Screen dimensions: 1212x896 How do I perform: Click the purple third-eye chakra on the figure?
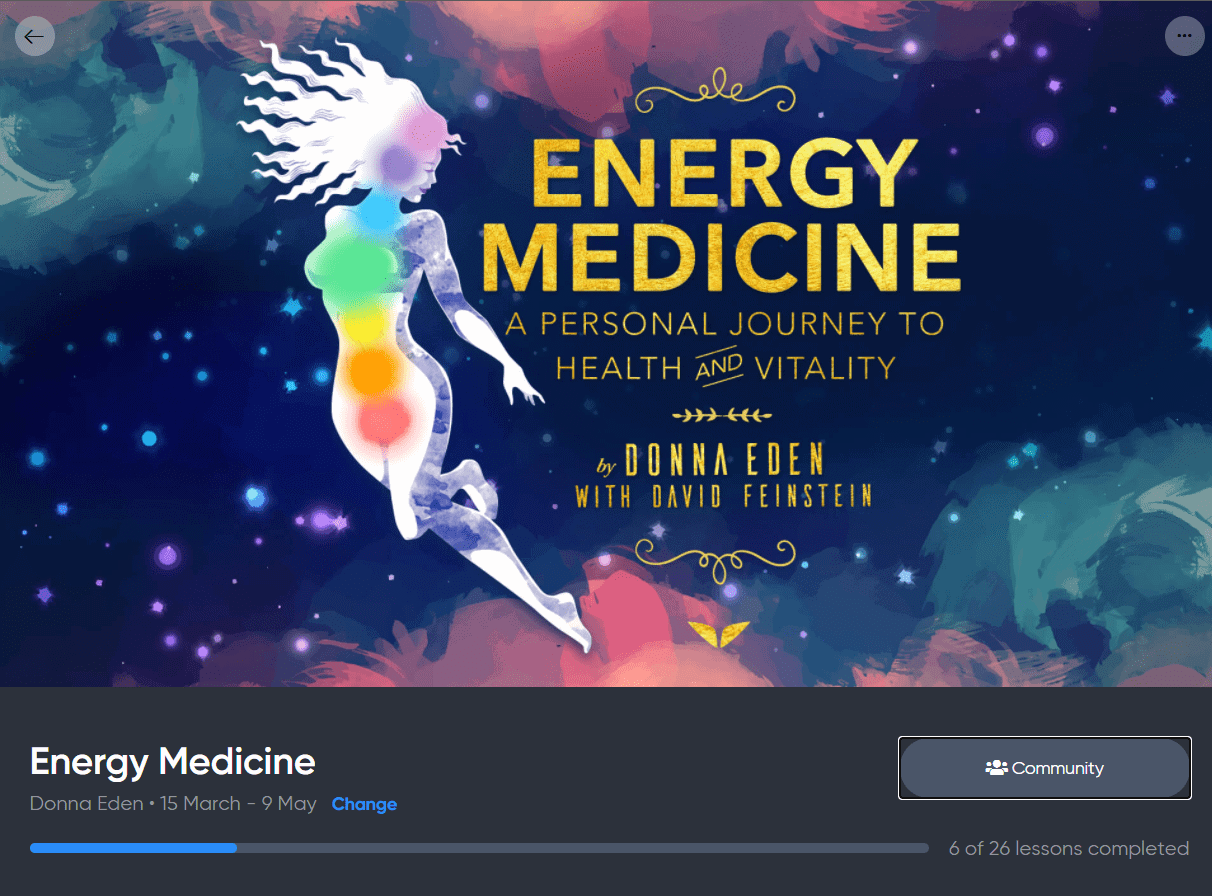tap(398, 162)
